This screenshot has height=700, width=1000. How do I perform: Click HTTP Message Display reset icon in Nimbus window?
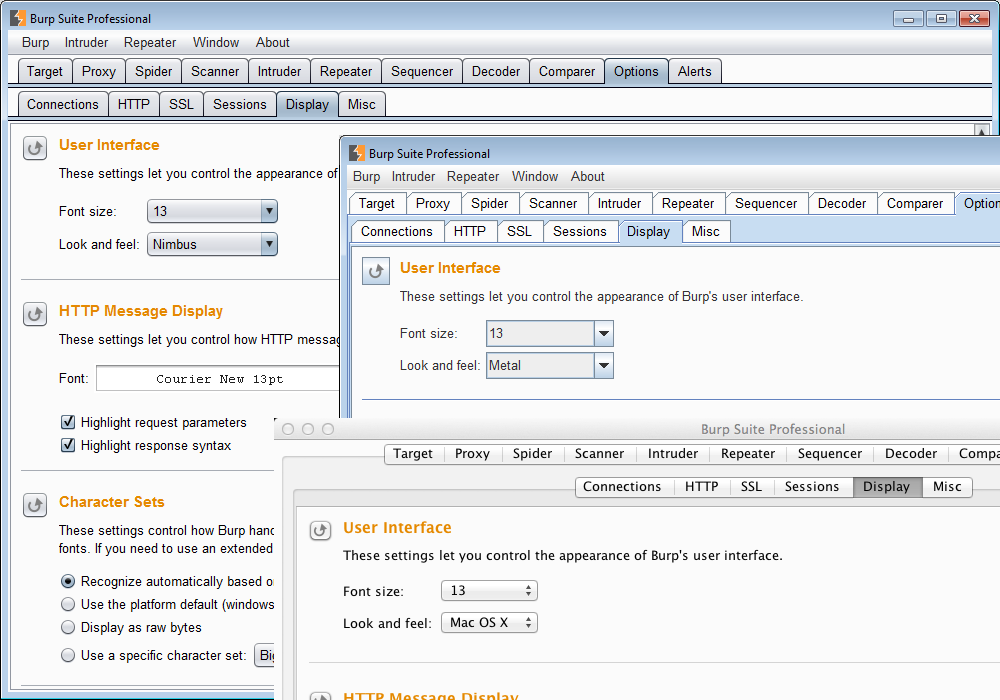point(35,314)
